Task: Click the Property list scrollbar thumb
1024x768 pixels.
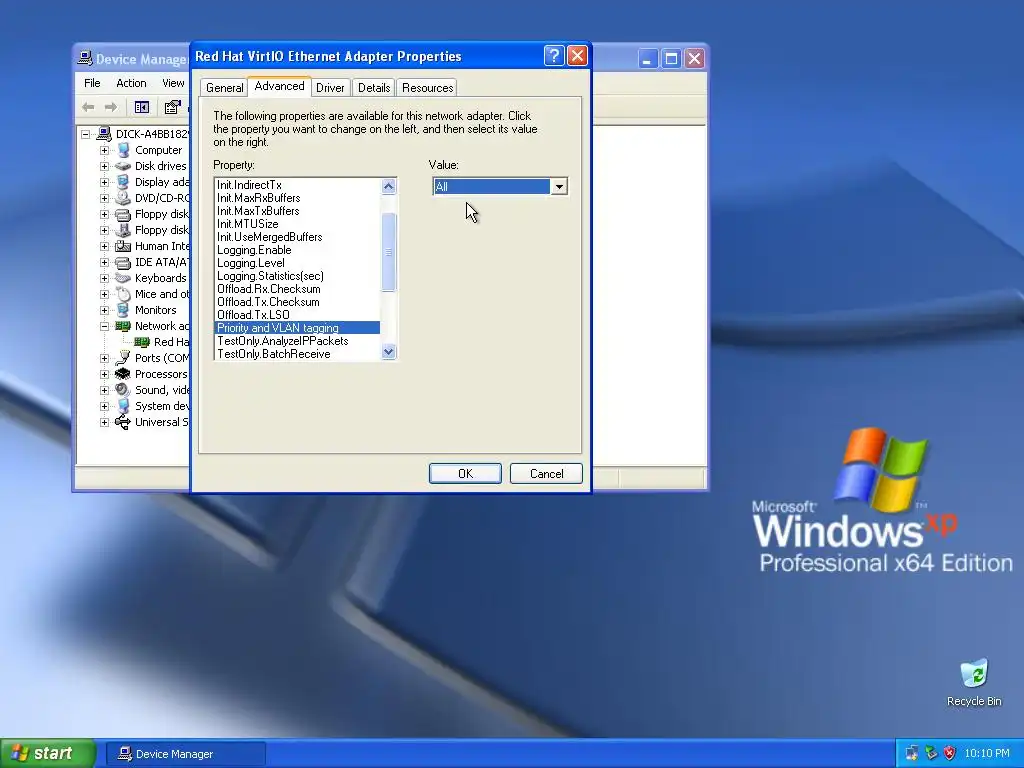Action: (x=389, y=251)
